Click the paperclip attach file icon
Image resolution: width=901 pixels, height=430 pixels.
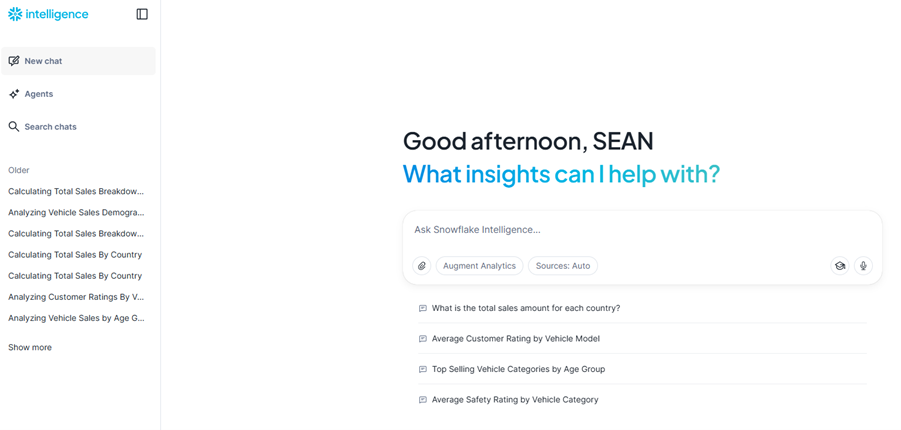422,266
